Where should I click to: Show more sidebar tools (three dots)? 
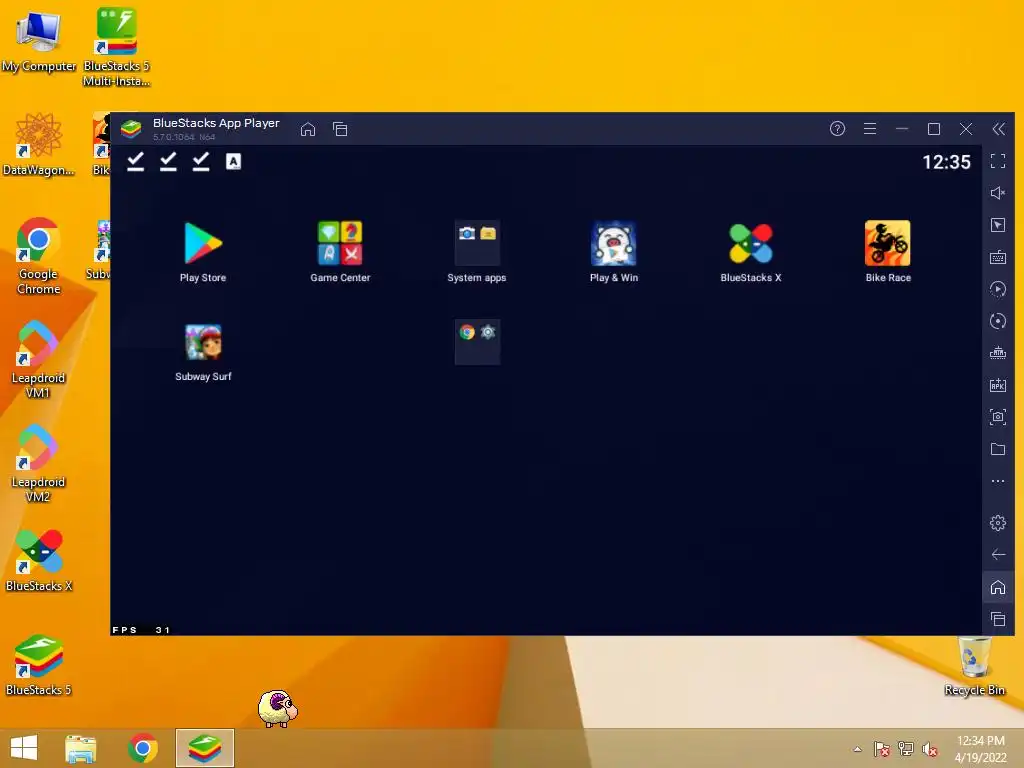(998, 481)
